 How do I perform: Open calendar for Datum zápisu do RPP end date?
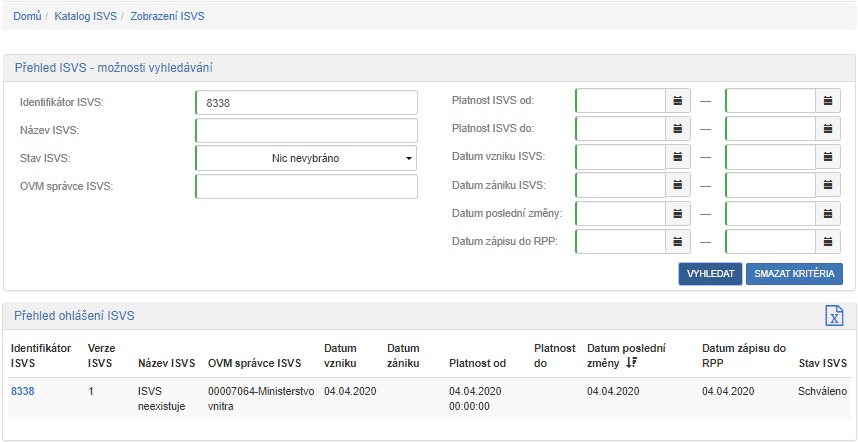pyautogui.click(x=828, y=242)
